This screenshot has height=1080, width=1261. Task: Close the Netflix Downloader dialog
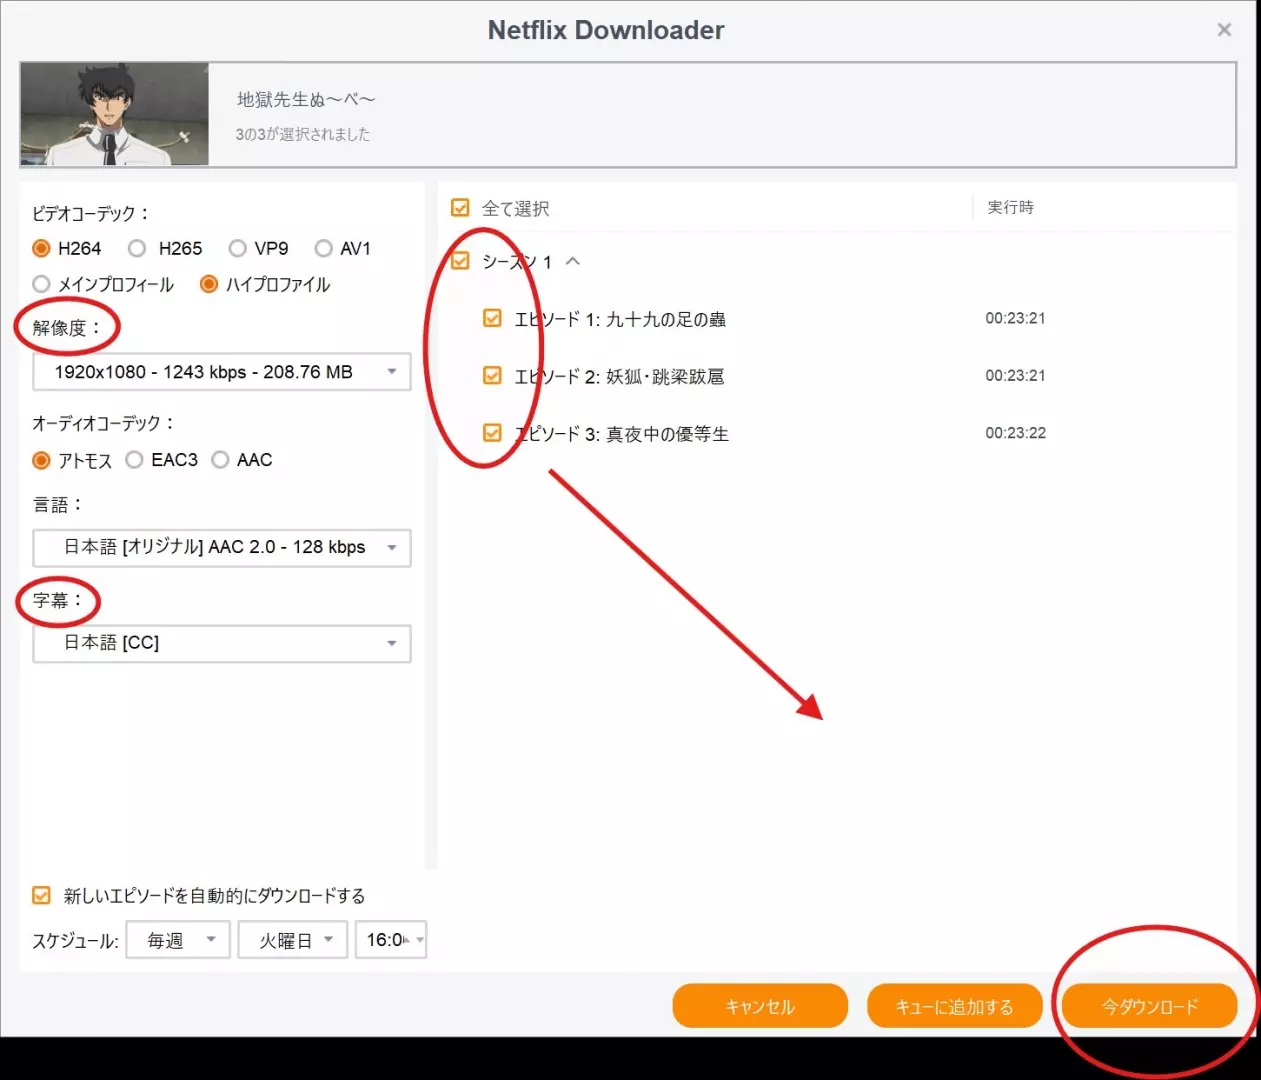(x=1224, y=30)
